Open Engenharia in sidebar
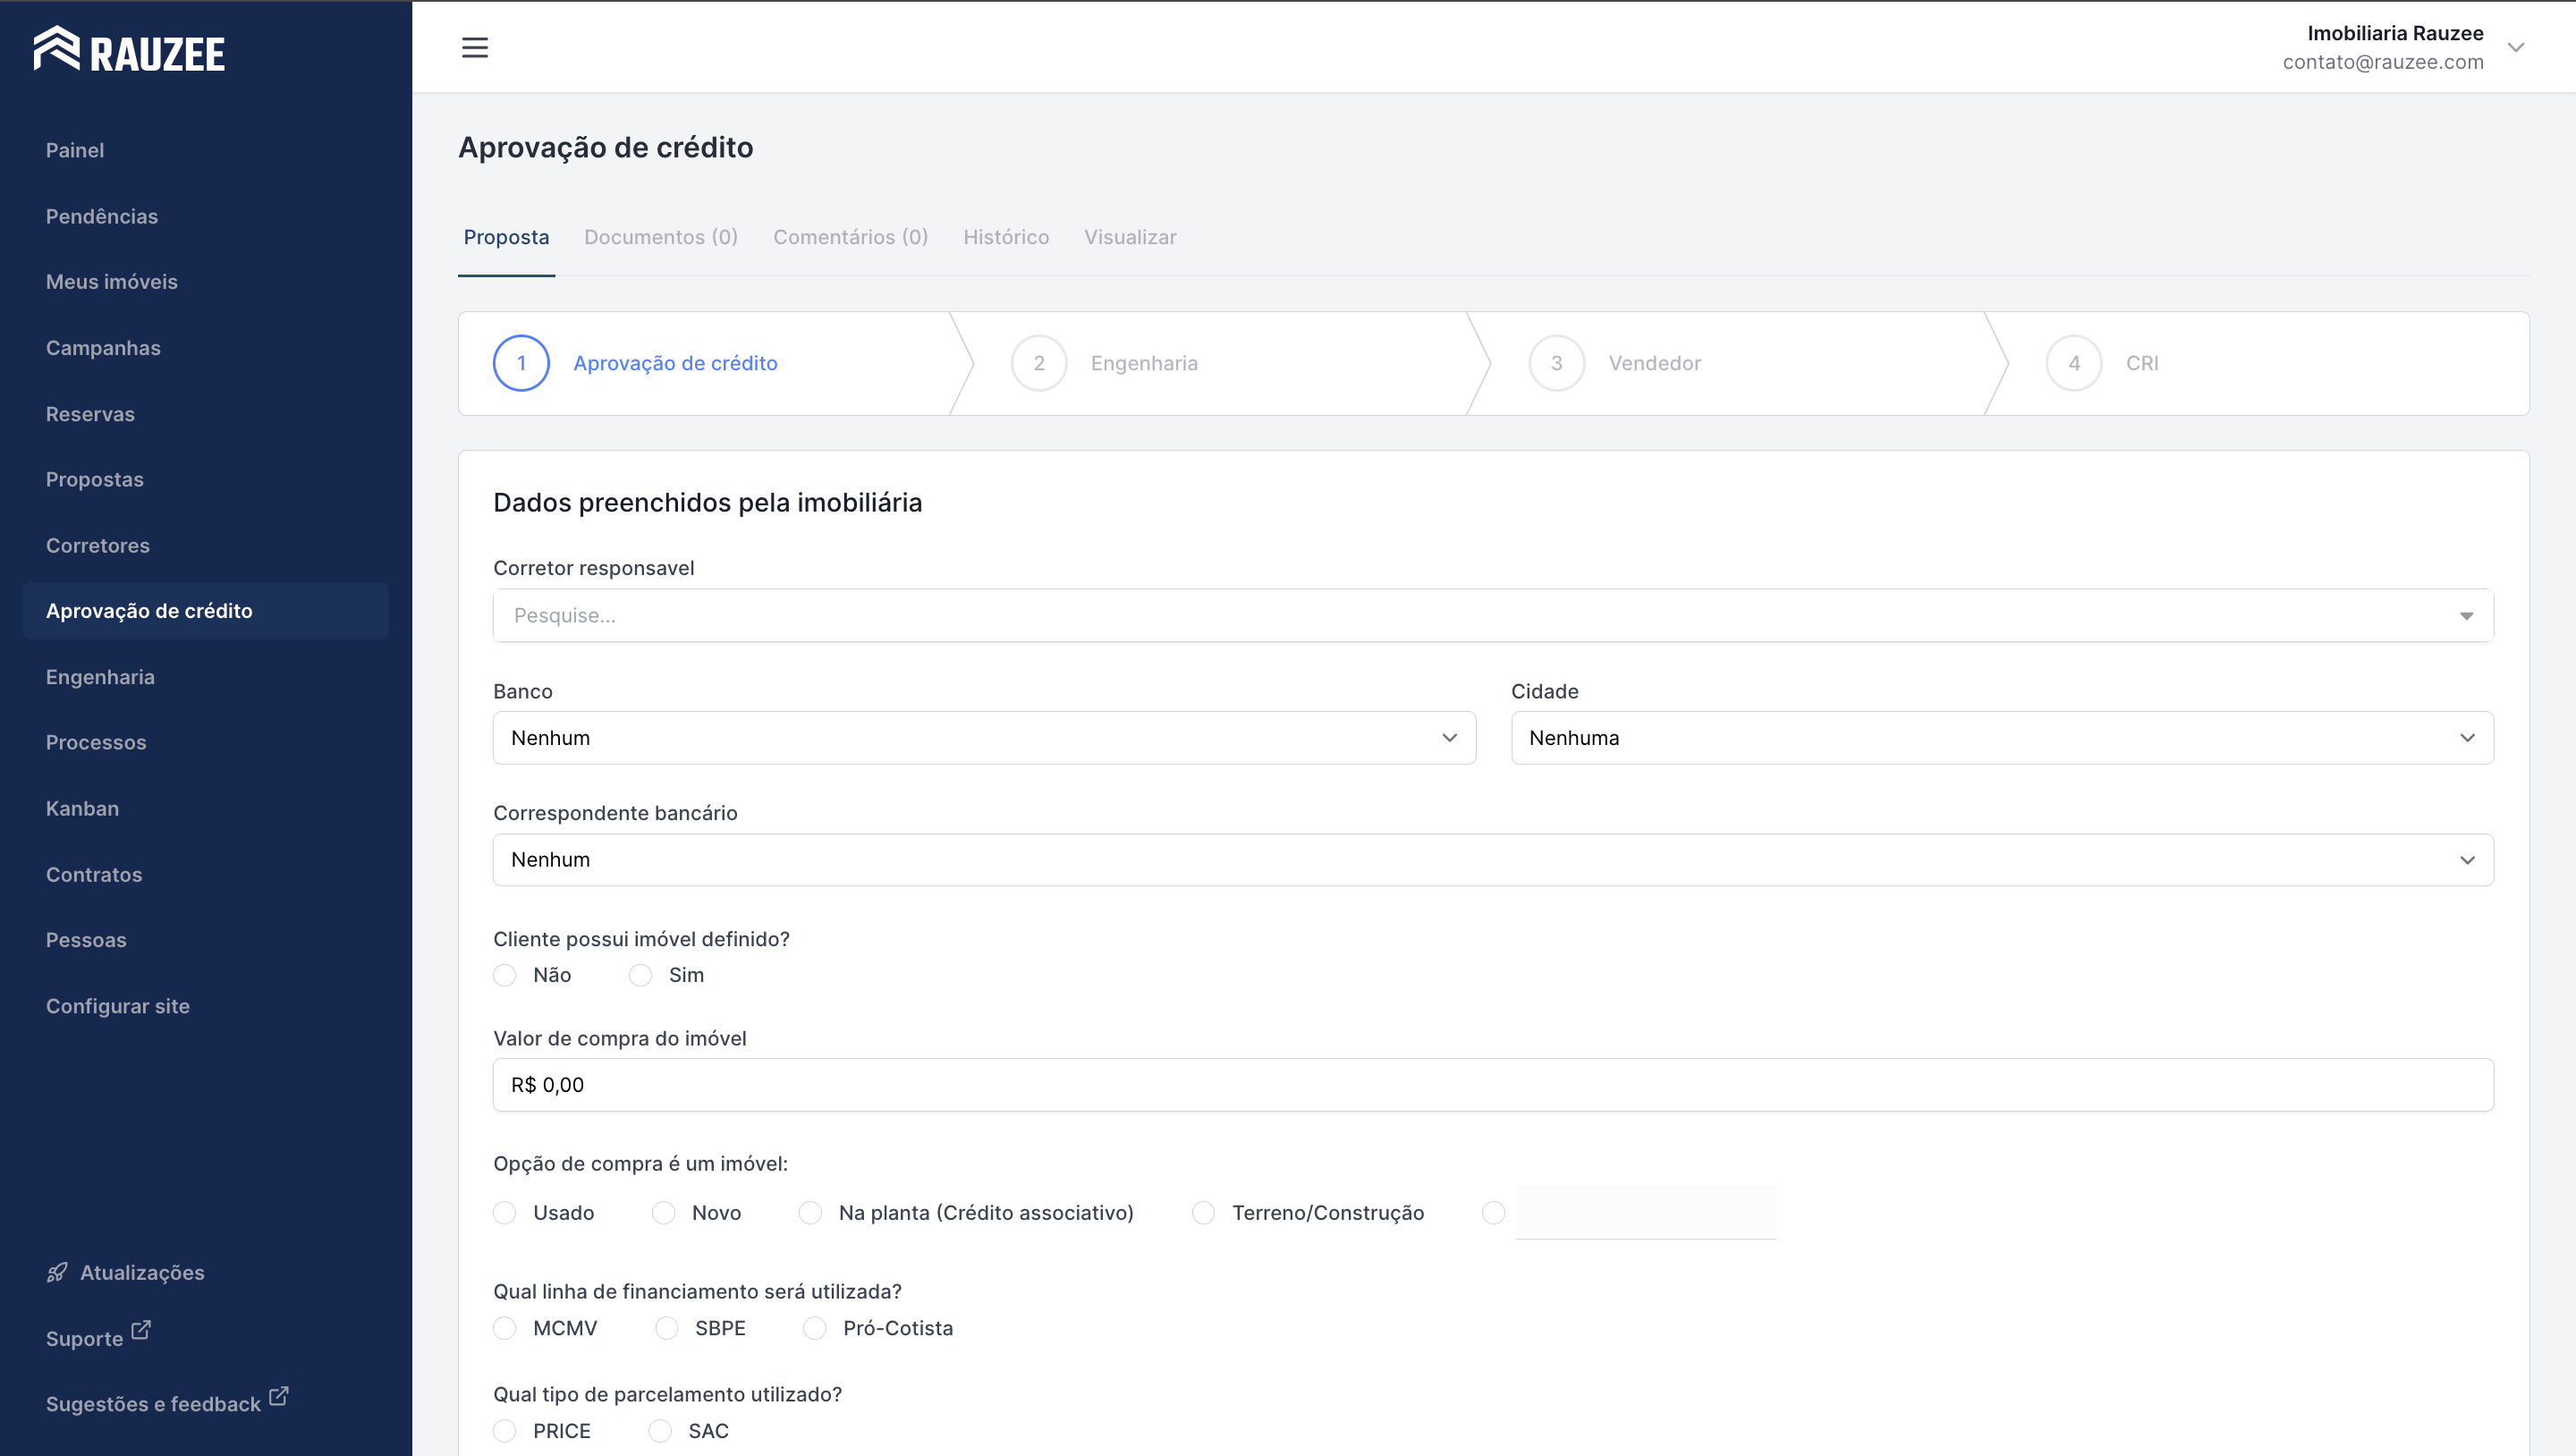 [100, 677]
